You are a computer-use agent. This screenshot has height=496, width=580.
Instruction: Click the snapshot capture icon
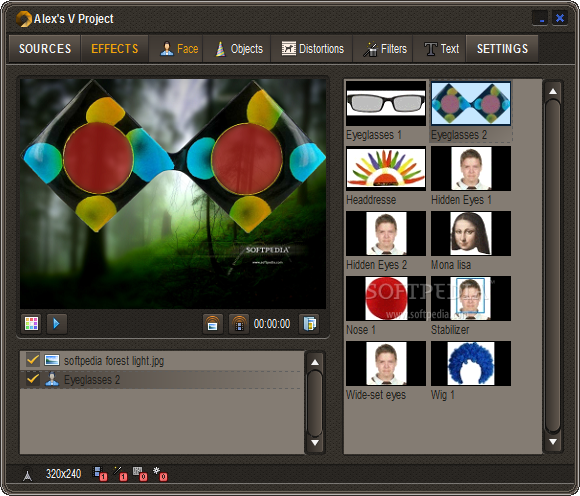tap(213, 324)
